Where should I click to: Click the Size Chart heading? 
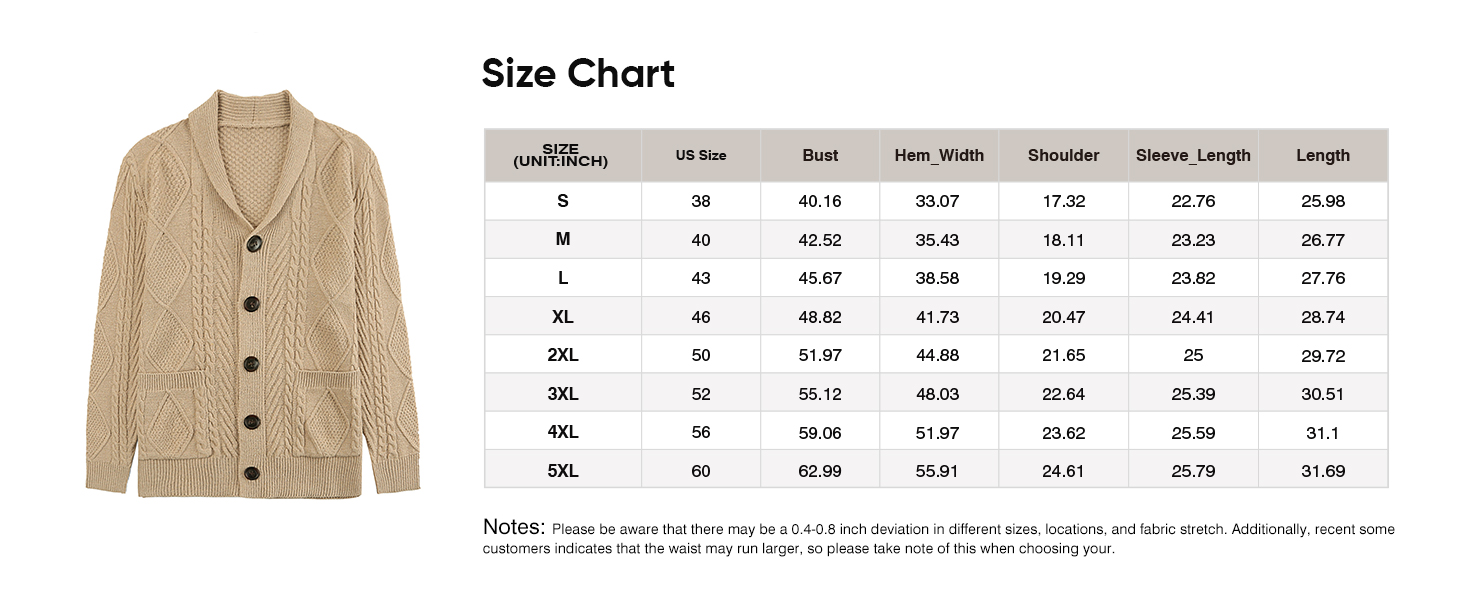(x=578, y=74)
